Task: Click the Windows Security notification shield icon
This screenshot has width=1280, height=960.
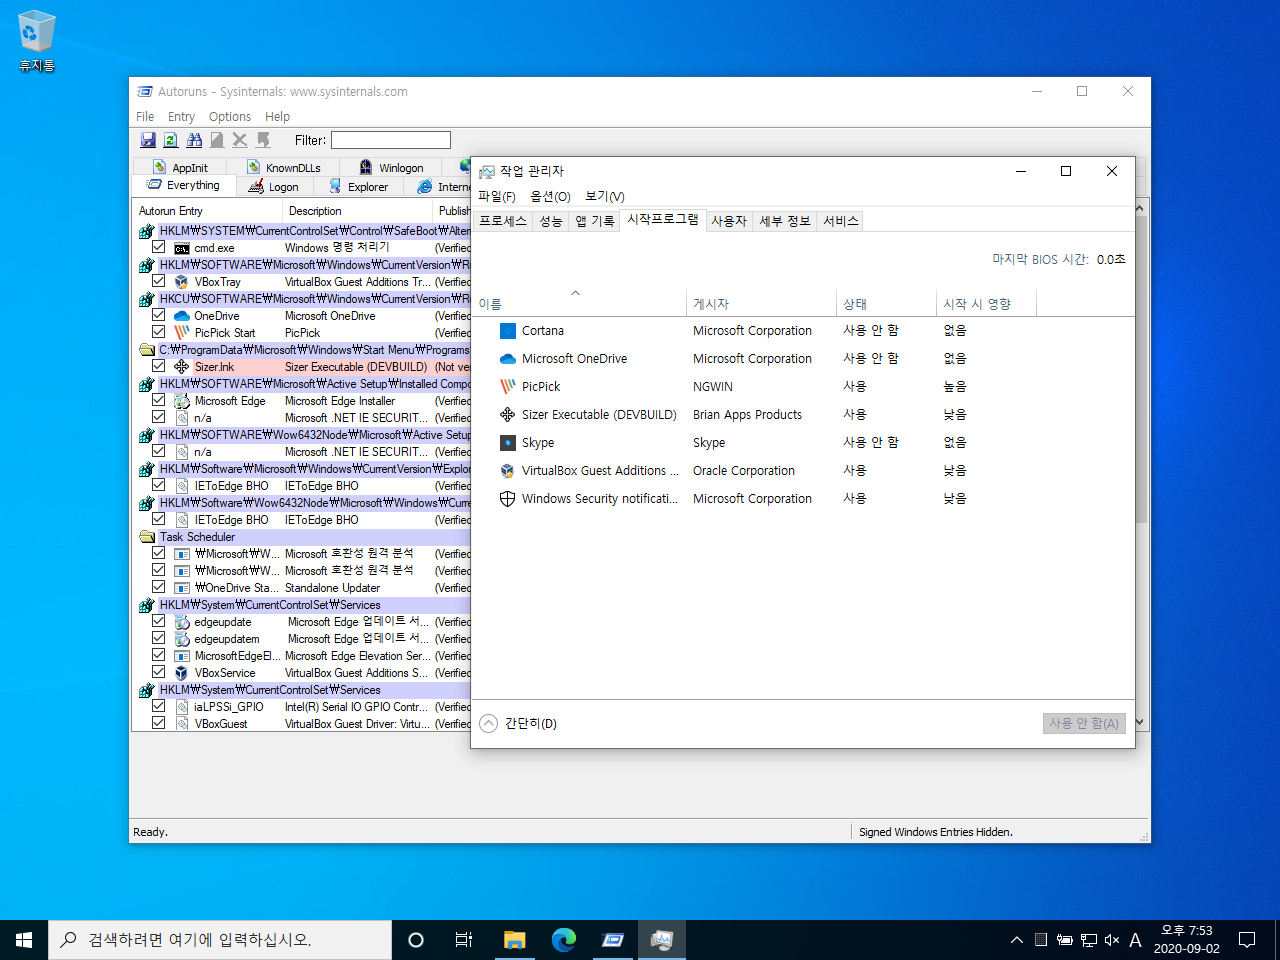Action: [508, 499]
